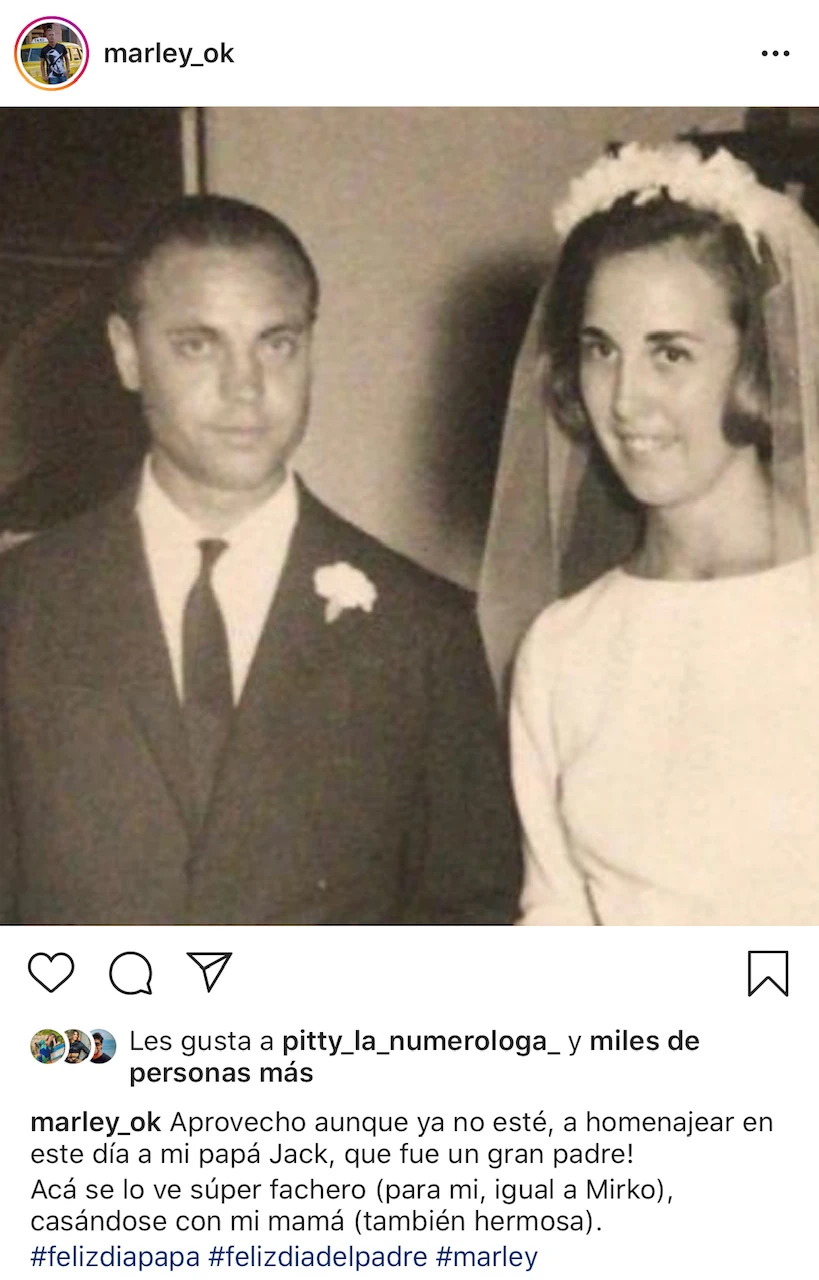Tap caption author marley_ok
Image resolution: width=819 pixels, height=1280 pixels.
[95, 1122]
